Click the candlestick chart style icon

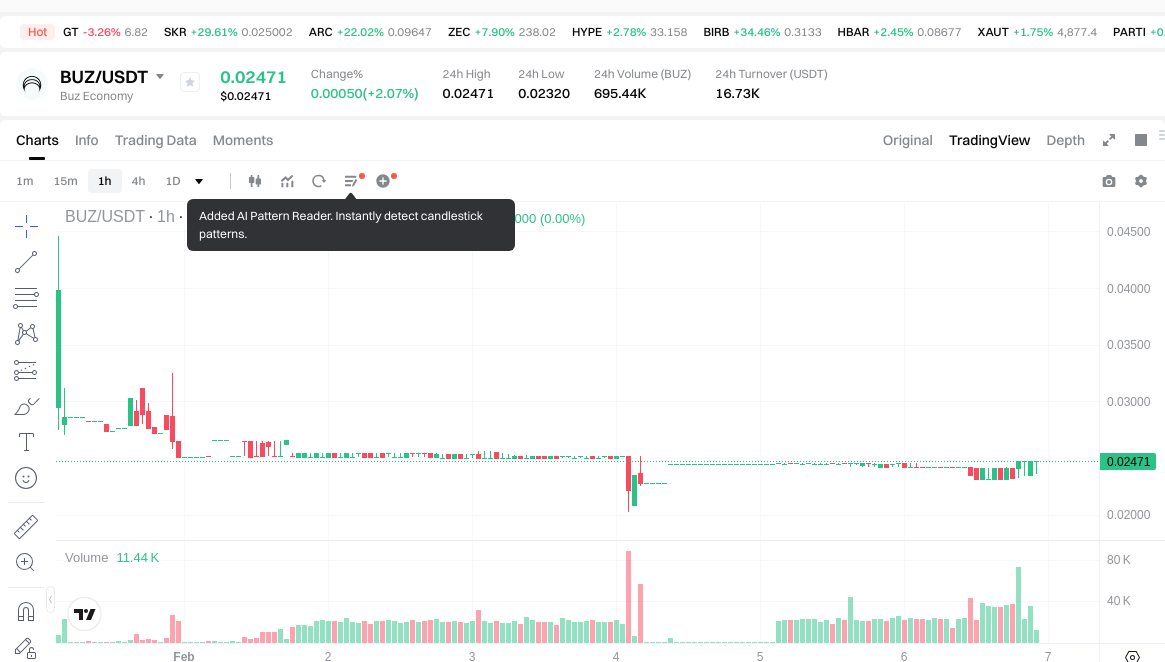pos(255,181)
